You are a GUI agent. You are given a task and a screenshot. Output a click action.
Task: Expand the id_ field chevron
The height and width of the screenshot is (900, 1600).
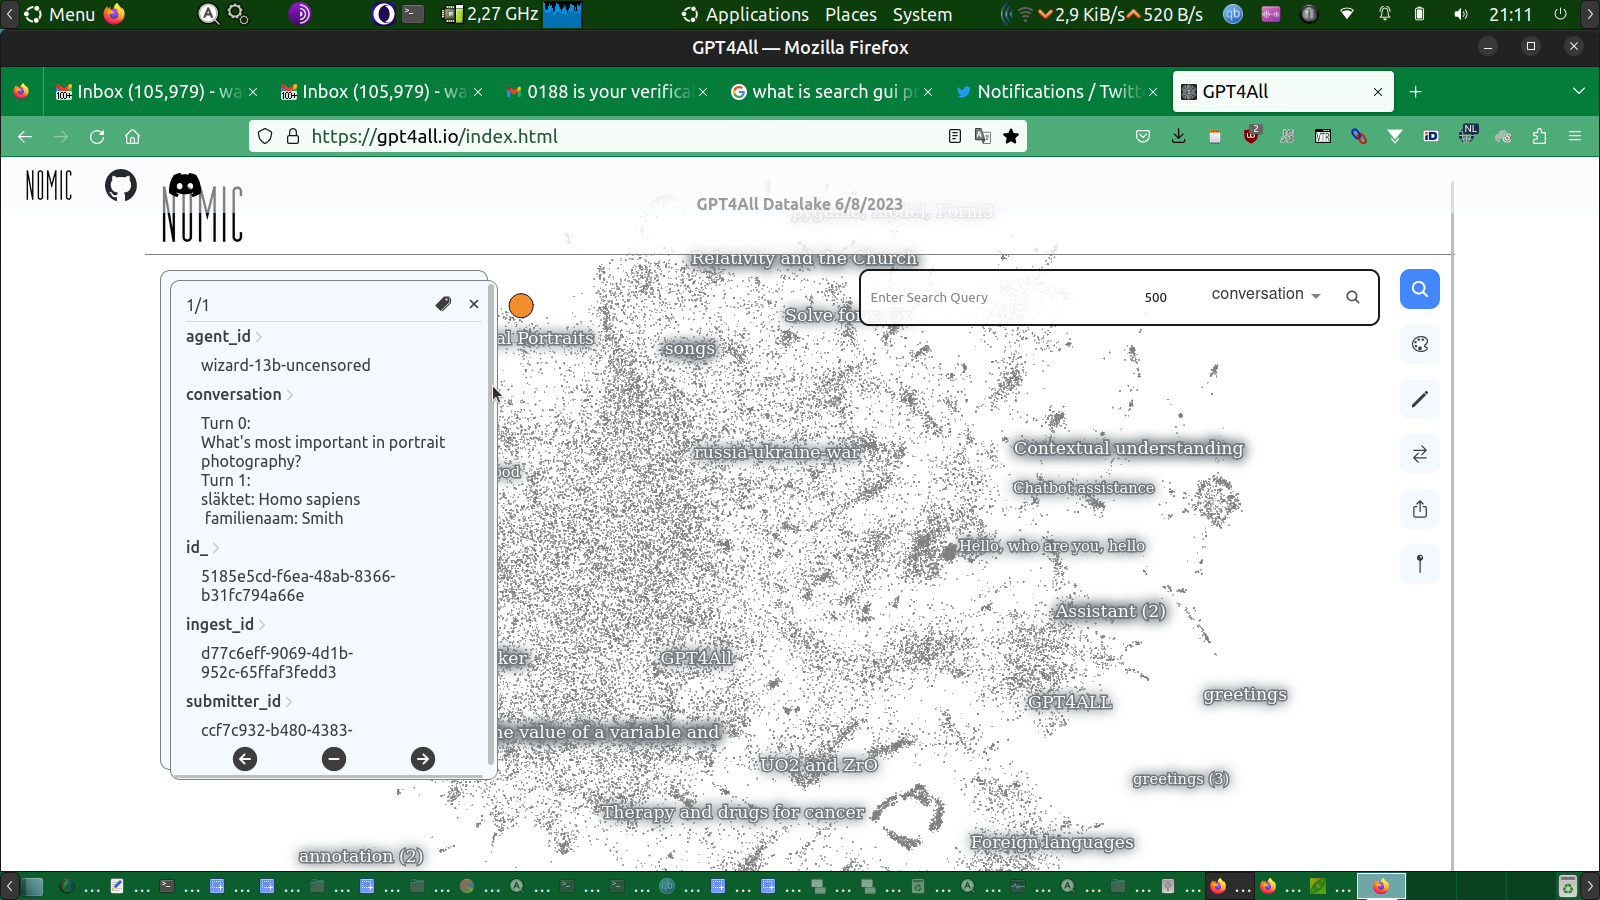[x=216, y=548]
